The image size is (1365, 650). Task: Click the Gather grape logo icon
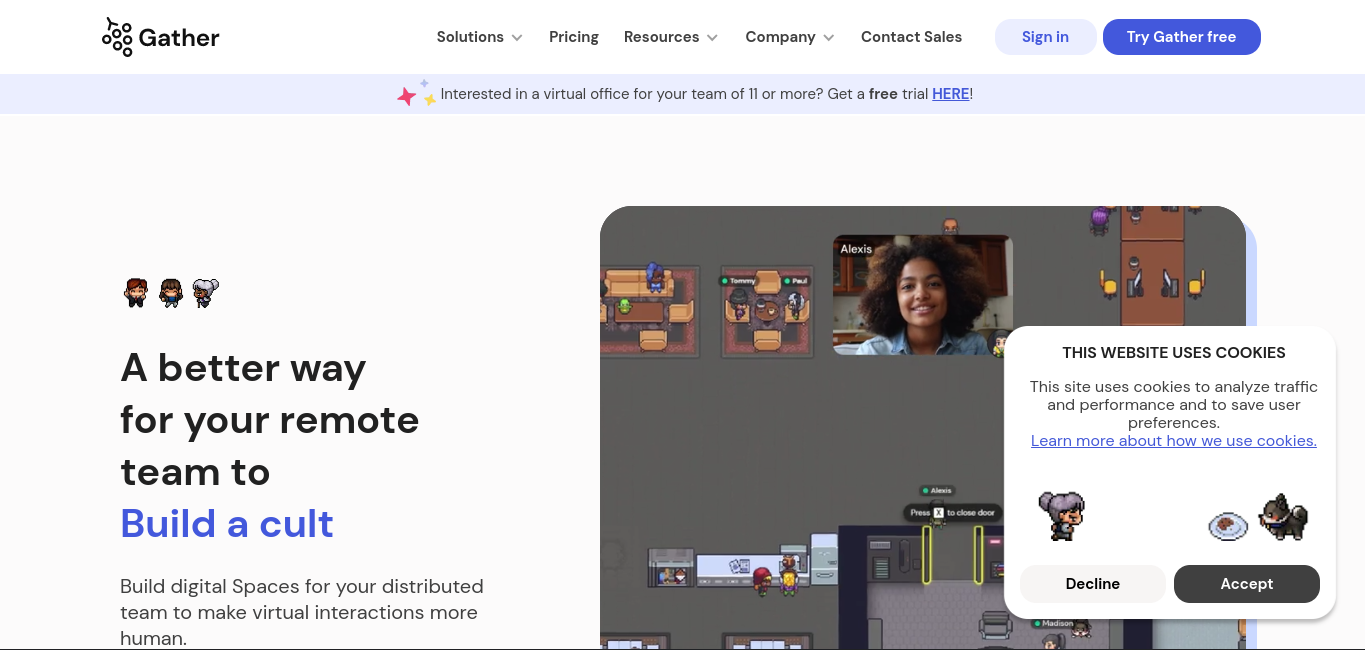(x=117, y=37)
